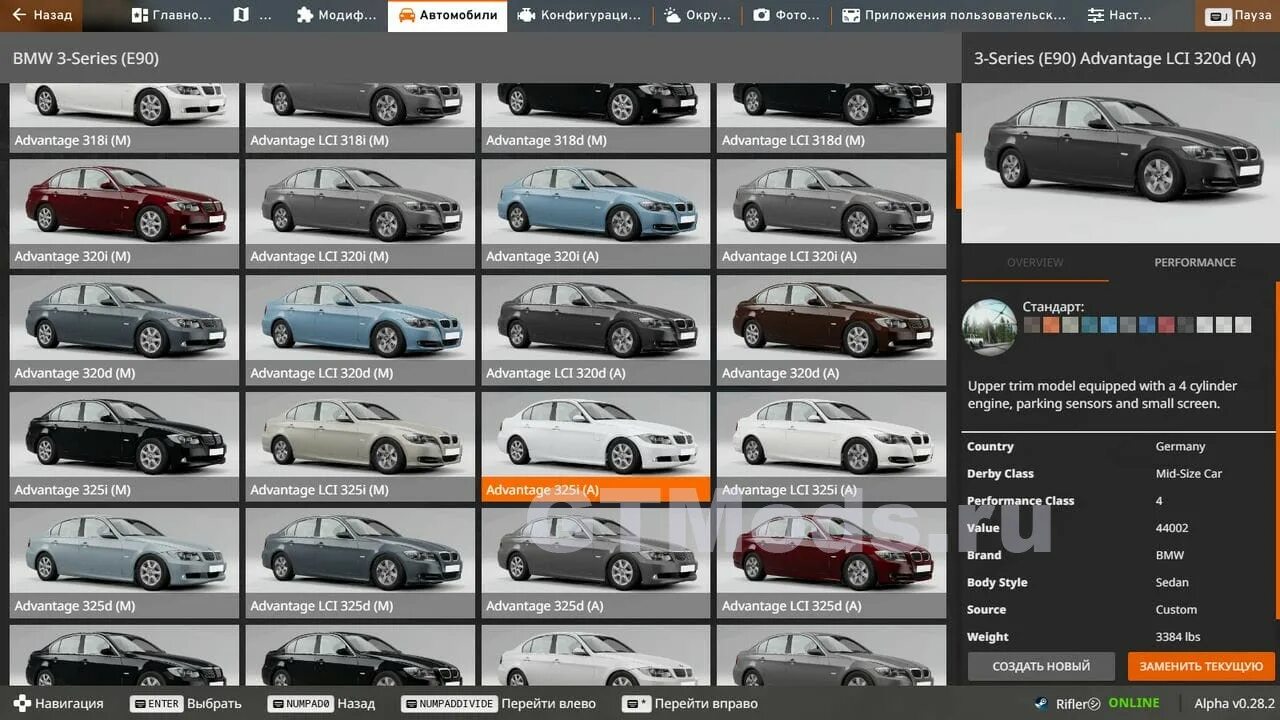Pick the teal standard color swatch
Screen dimensions: 1280x720
pyautogui.click(x=1090, y=325)
